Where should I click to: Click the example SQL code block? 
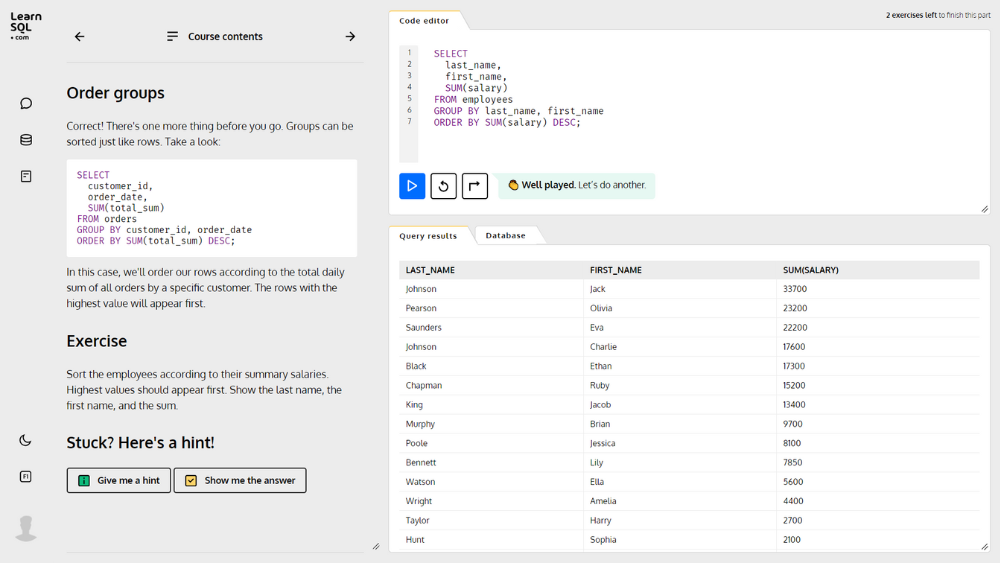coord(212,208)
